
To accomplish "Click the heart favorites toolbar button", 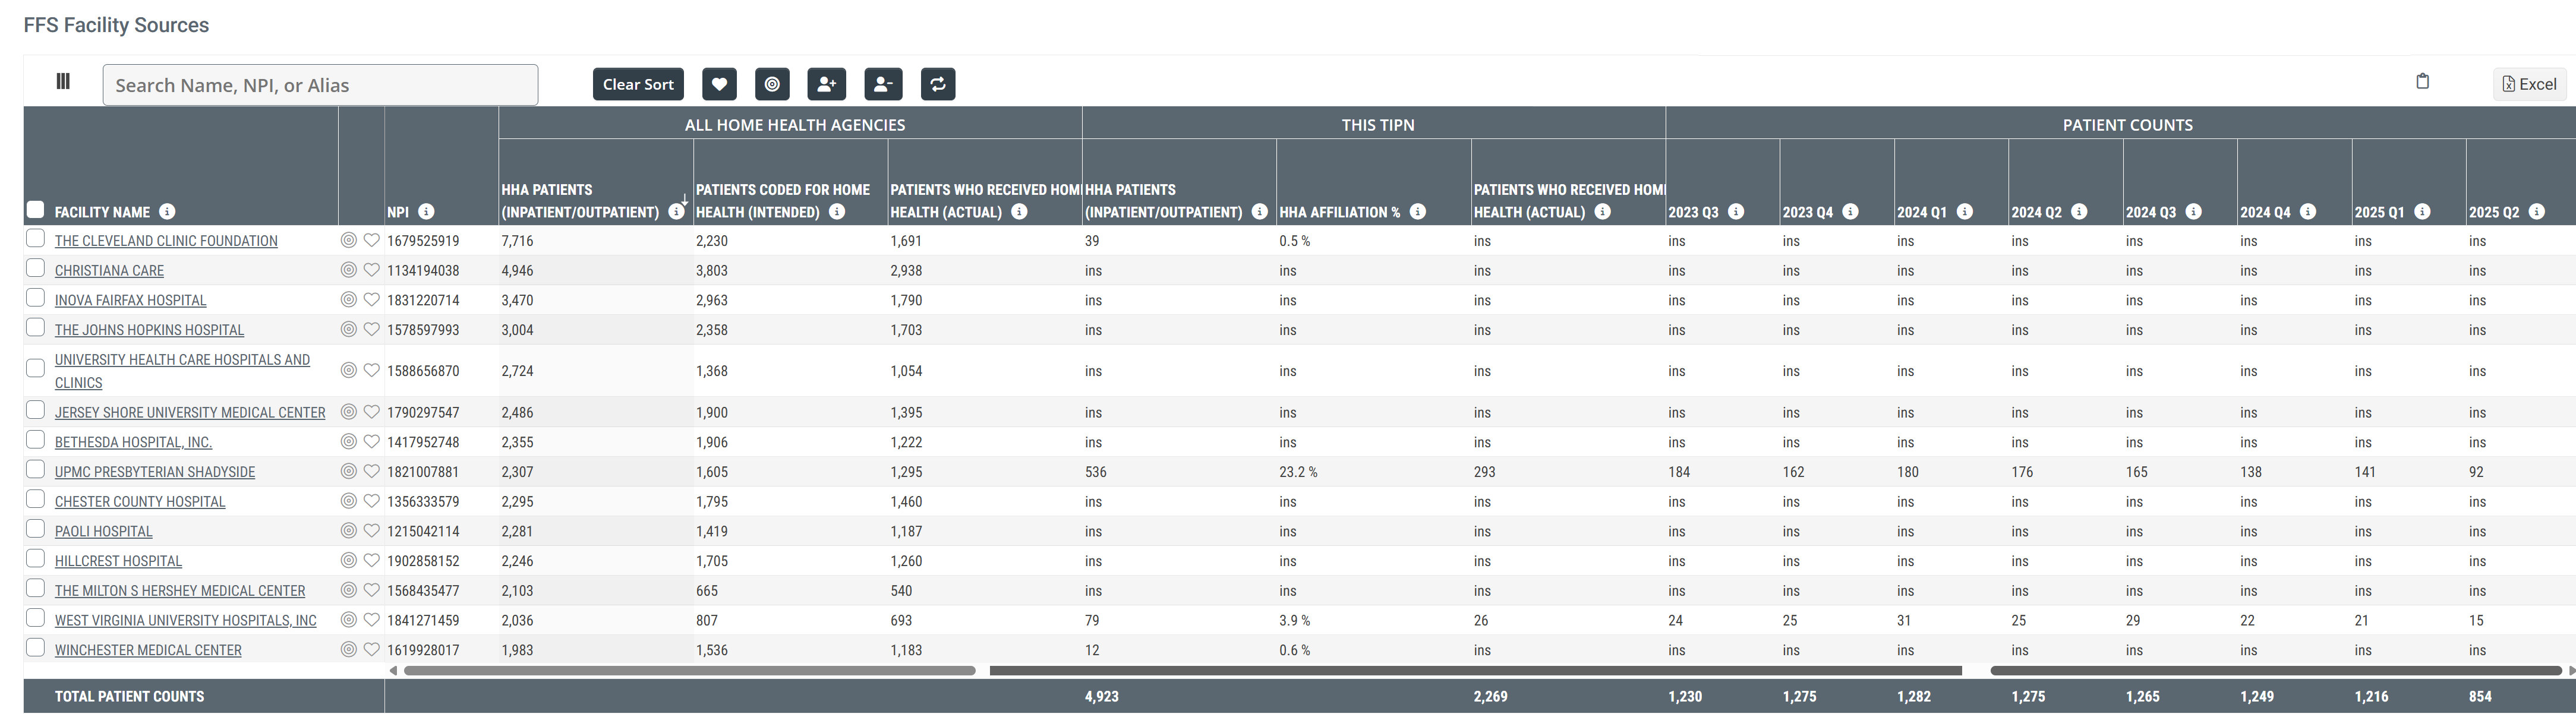I will click(719, 84).
